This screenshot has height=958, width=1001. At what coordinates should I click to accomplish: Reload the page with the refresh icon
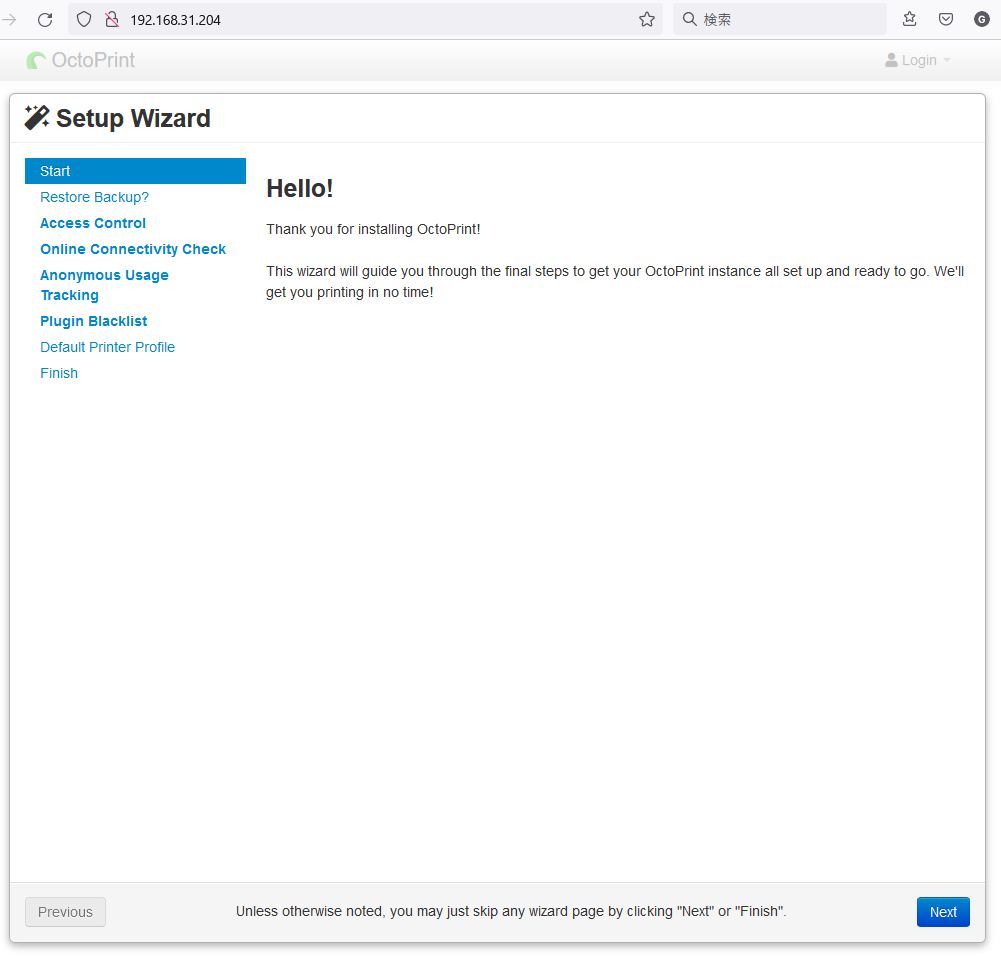pos(45,20)
